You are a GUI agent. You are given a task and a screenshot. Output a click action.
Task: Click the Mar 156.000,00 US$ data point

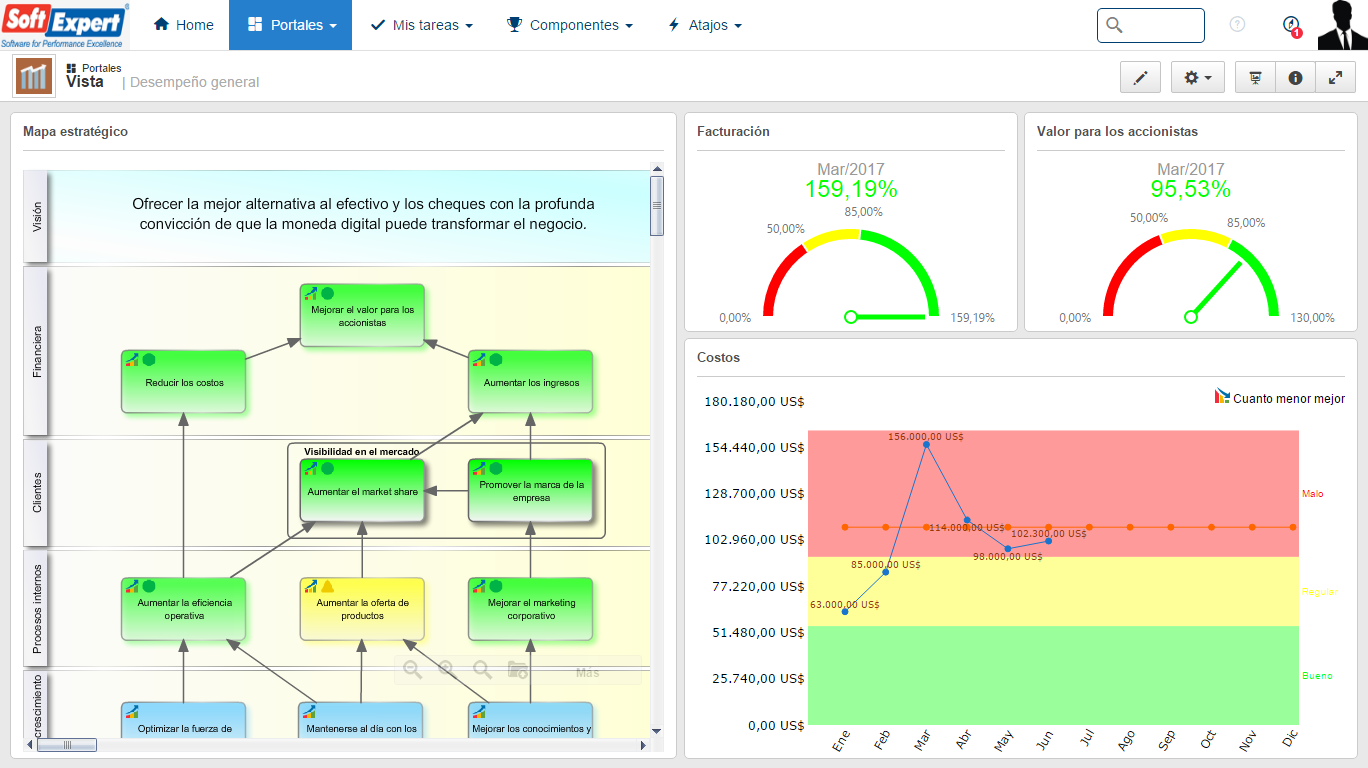[x=926, y=444]
